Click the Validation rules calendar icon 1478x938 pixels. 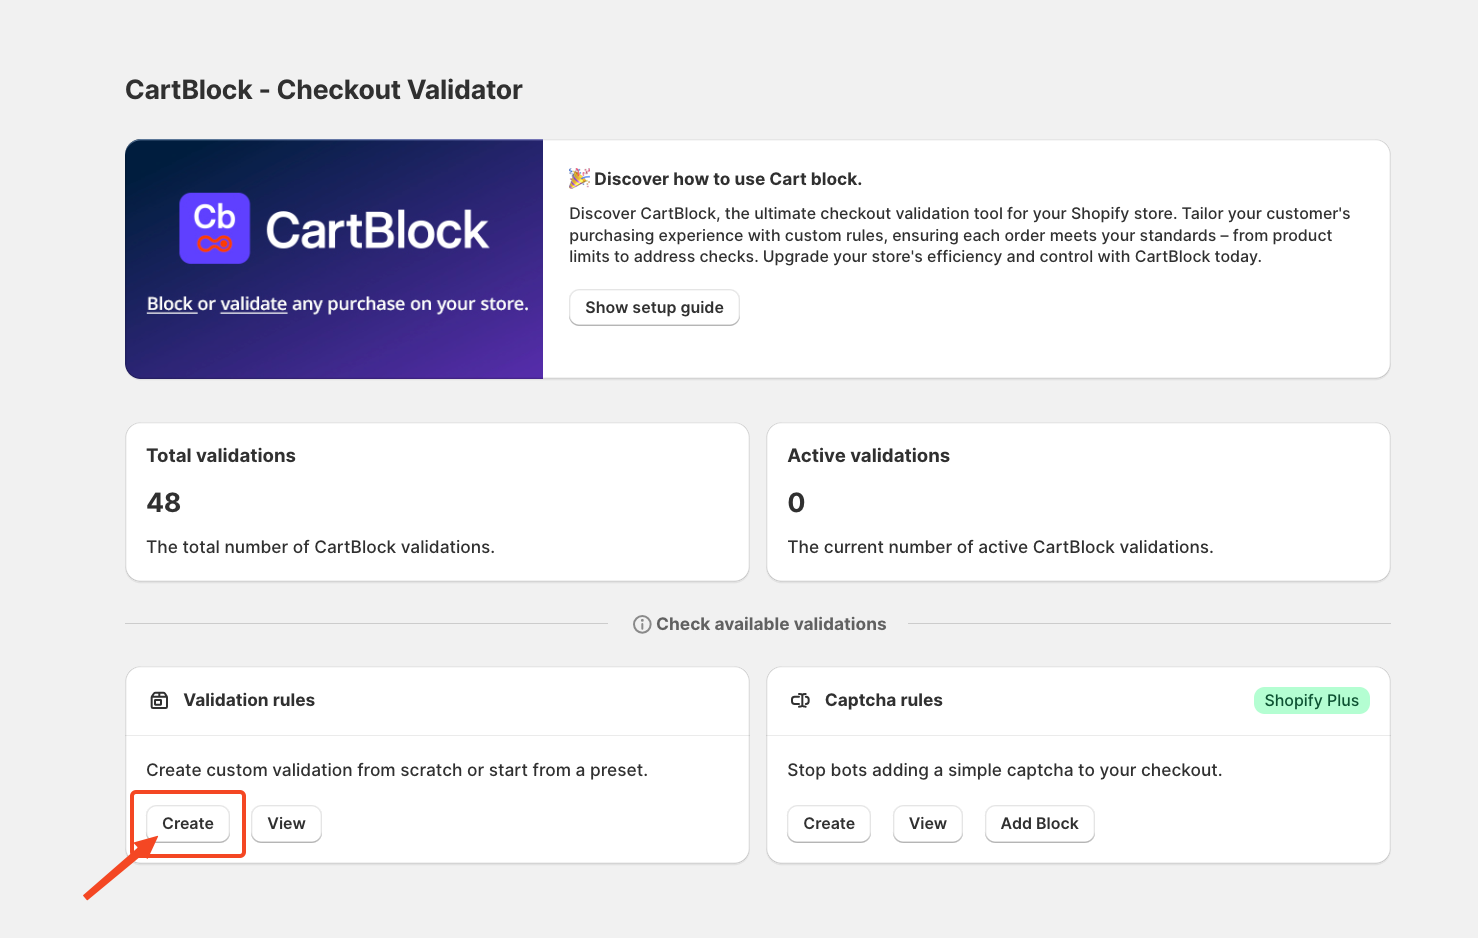(x=159, y=700)
